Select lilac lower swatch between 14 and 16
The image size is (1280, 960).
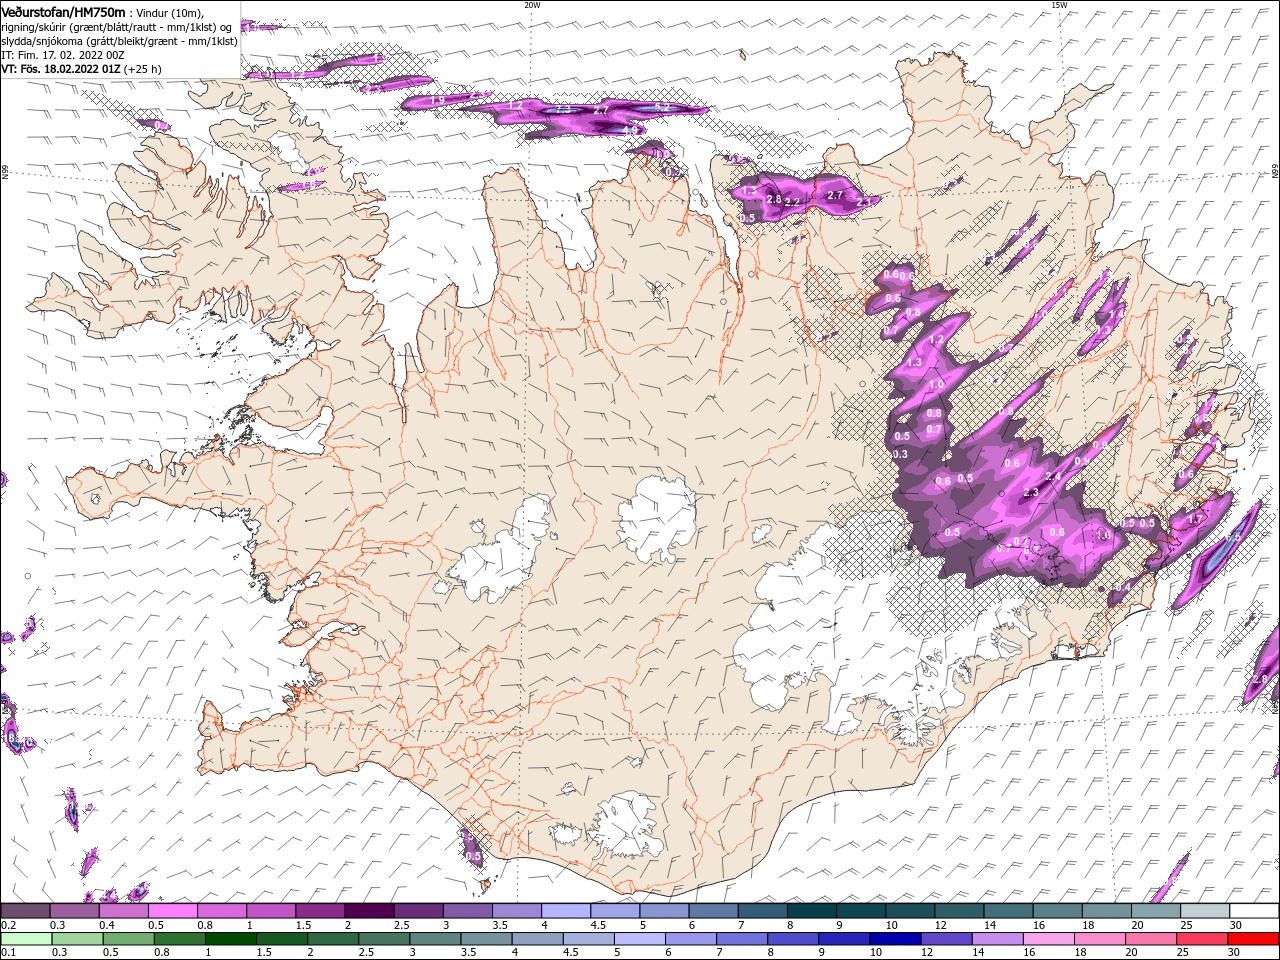tap(997, 938)
